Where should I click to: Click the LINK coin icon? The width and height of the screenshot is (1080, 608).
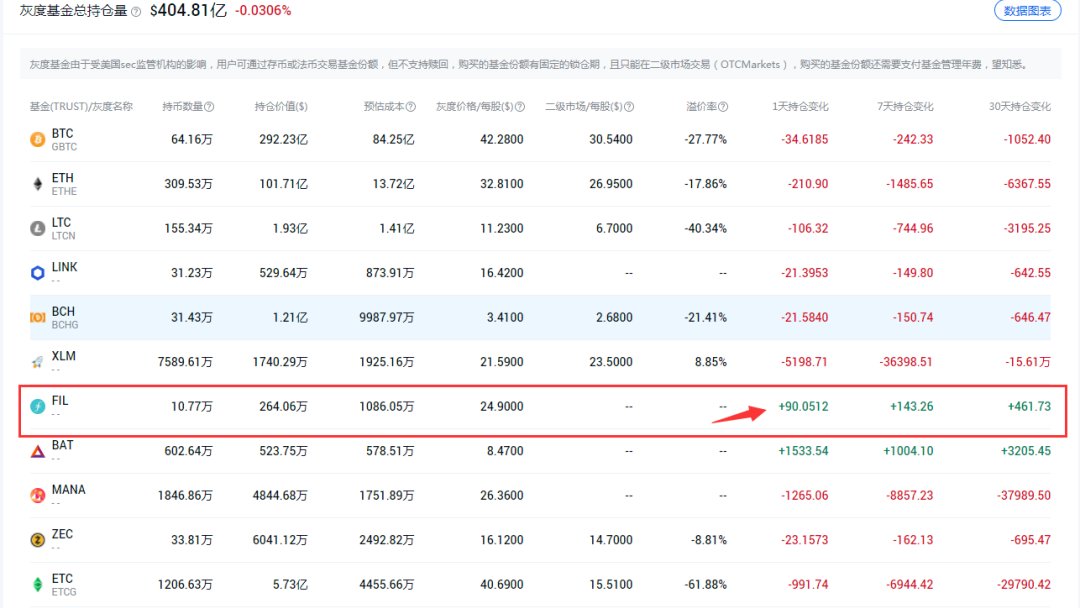(37, 273)
